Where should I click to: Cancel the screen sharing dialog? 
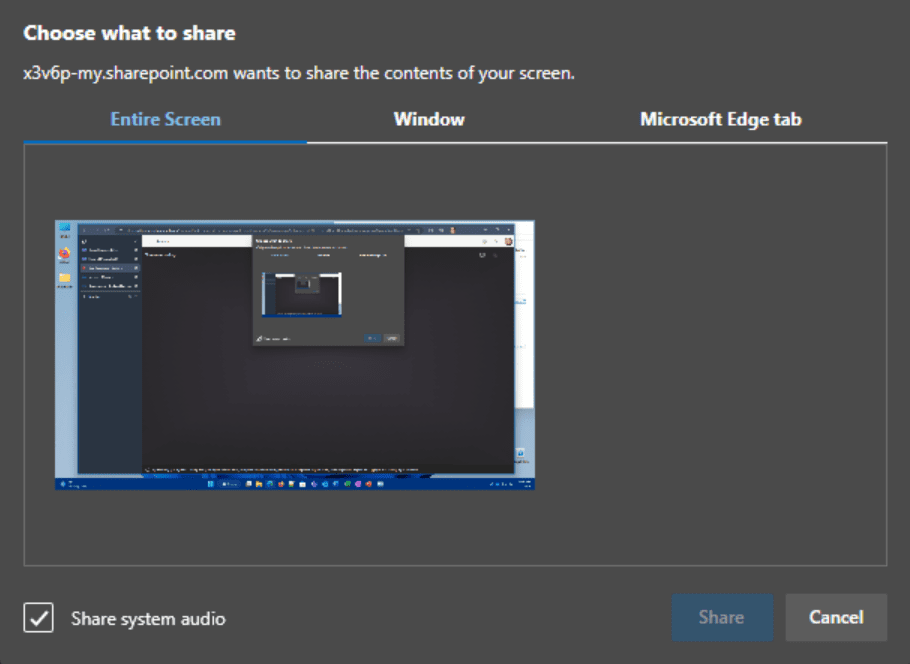click(836, 618)
